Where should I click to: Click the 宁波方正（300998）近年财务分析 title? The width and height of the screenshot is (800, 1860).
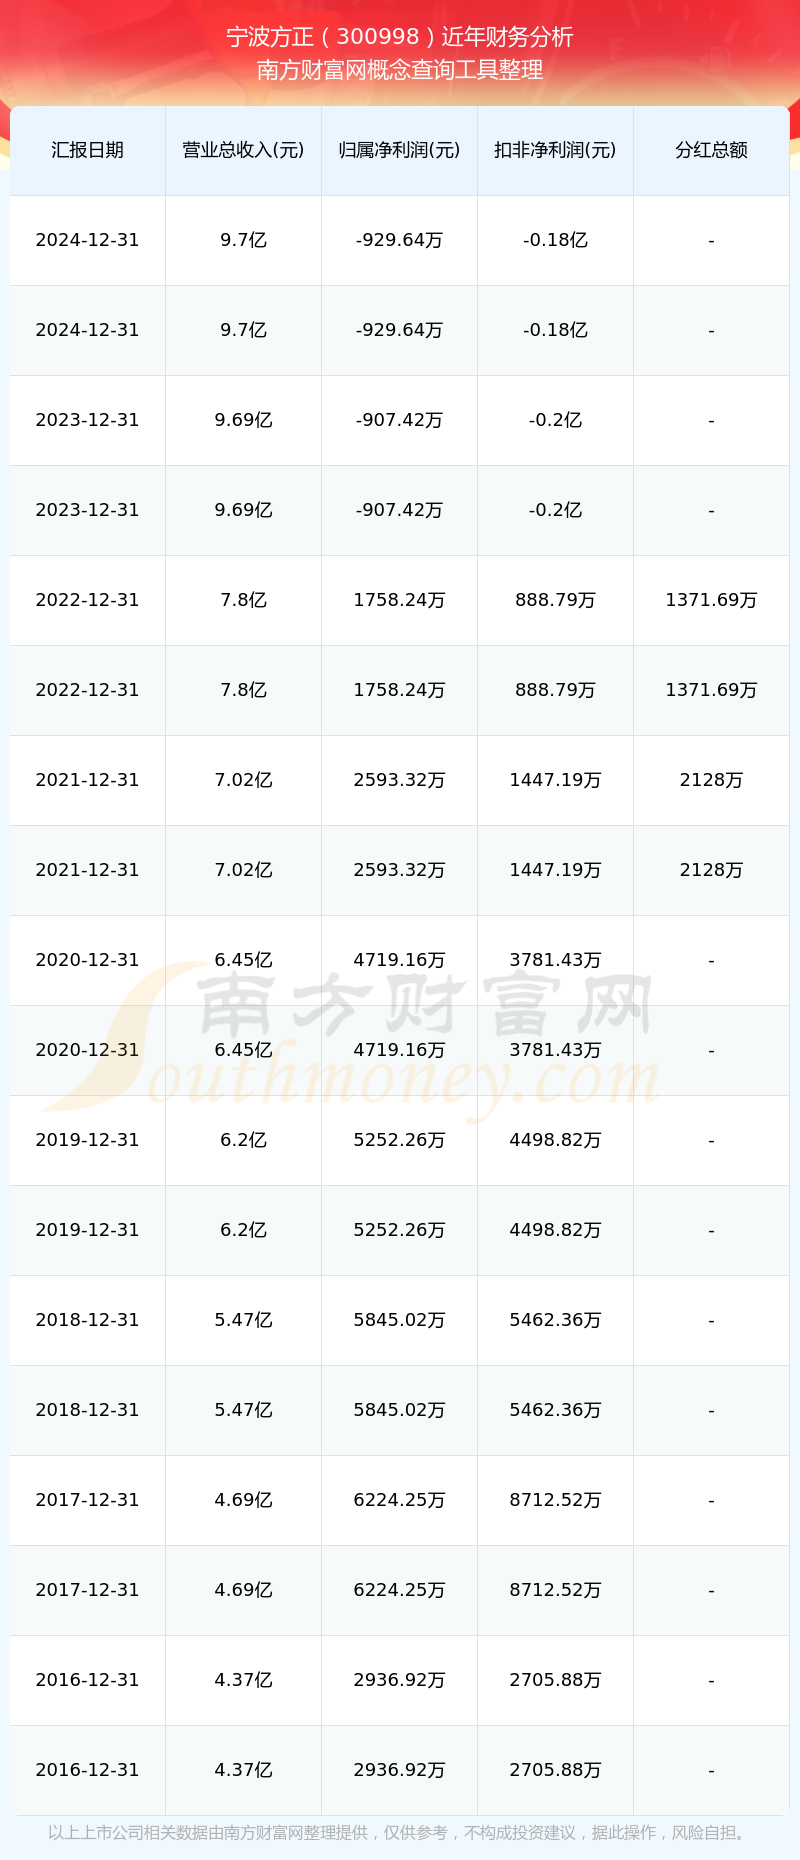pyautogui.click(x=400, y=37)
